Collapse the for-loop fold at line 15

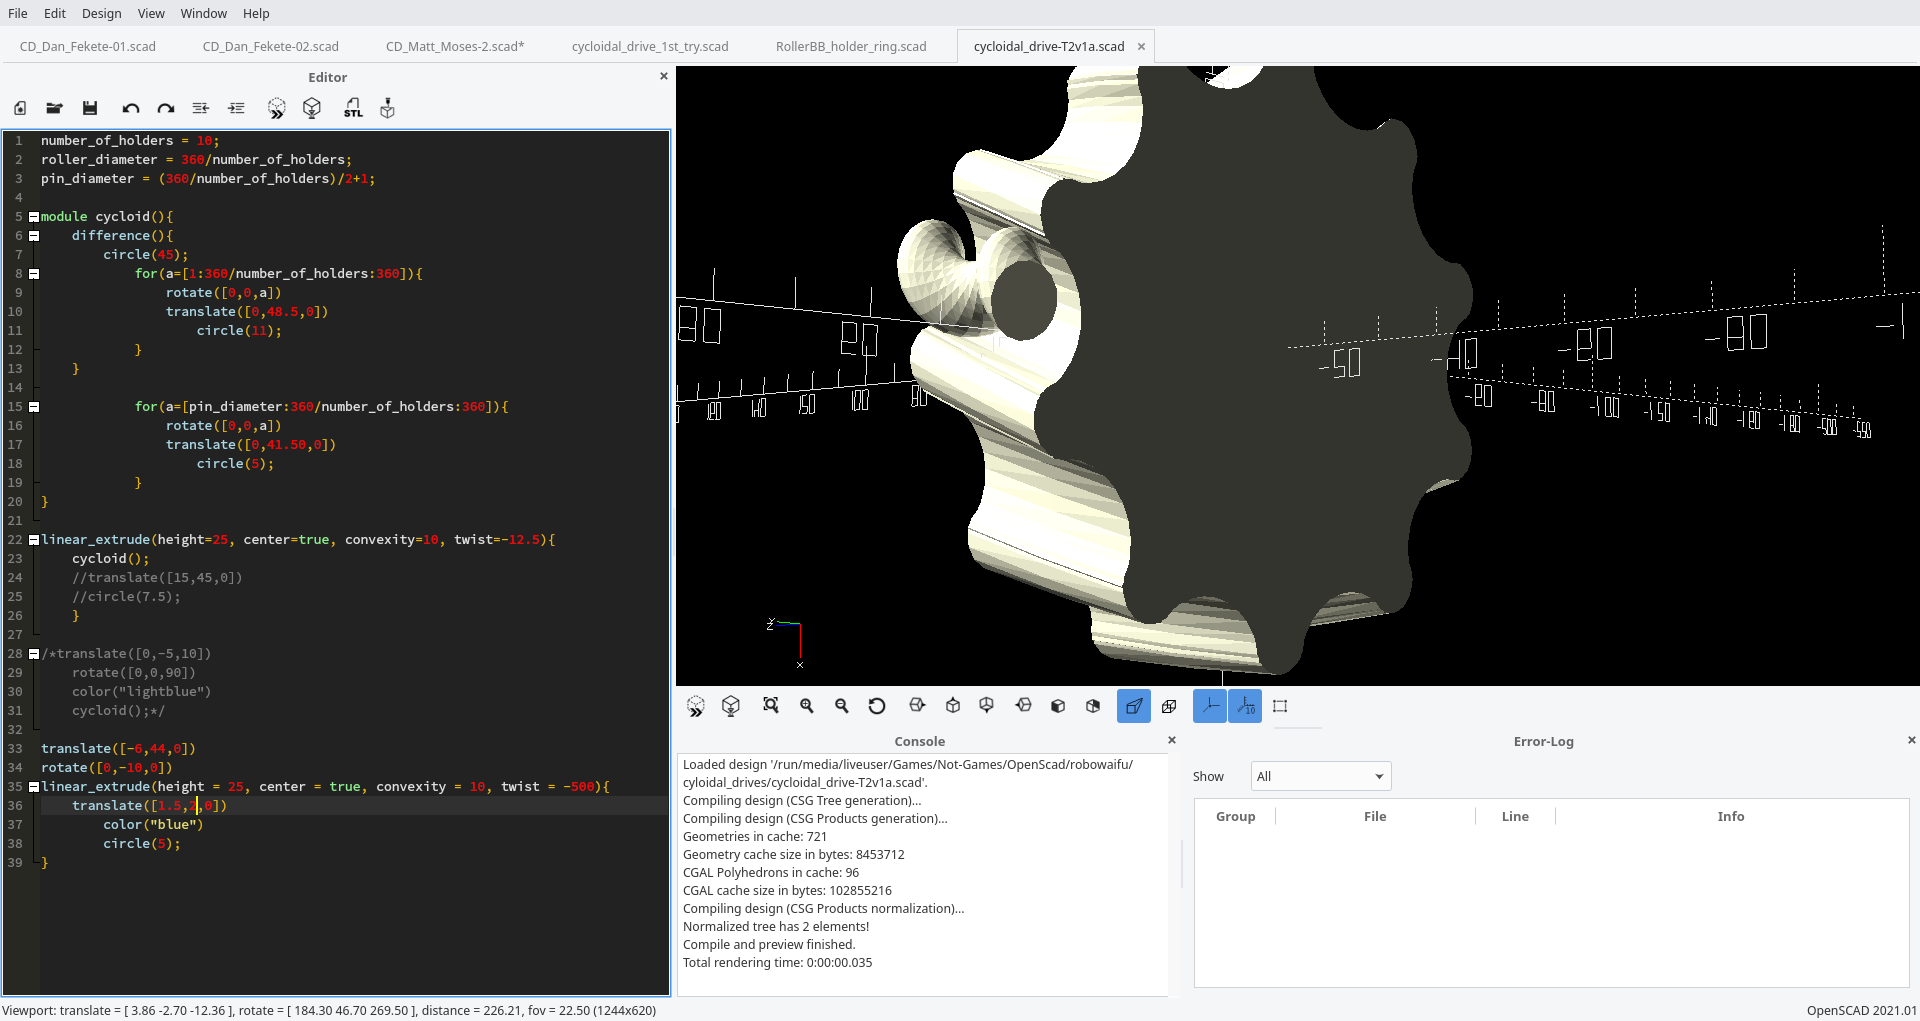point(34,407)
